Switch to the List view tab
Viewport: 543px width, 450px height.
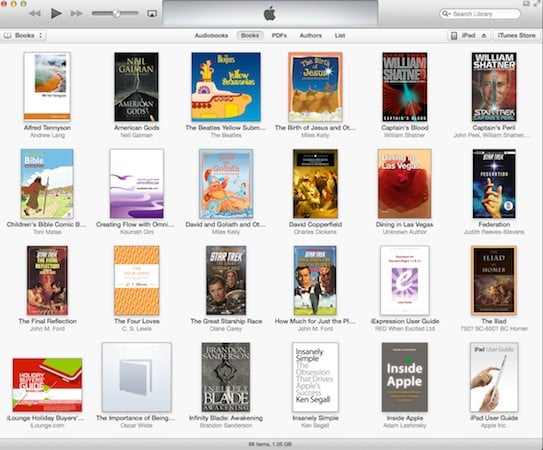(340, 35)
